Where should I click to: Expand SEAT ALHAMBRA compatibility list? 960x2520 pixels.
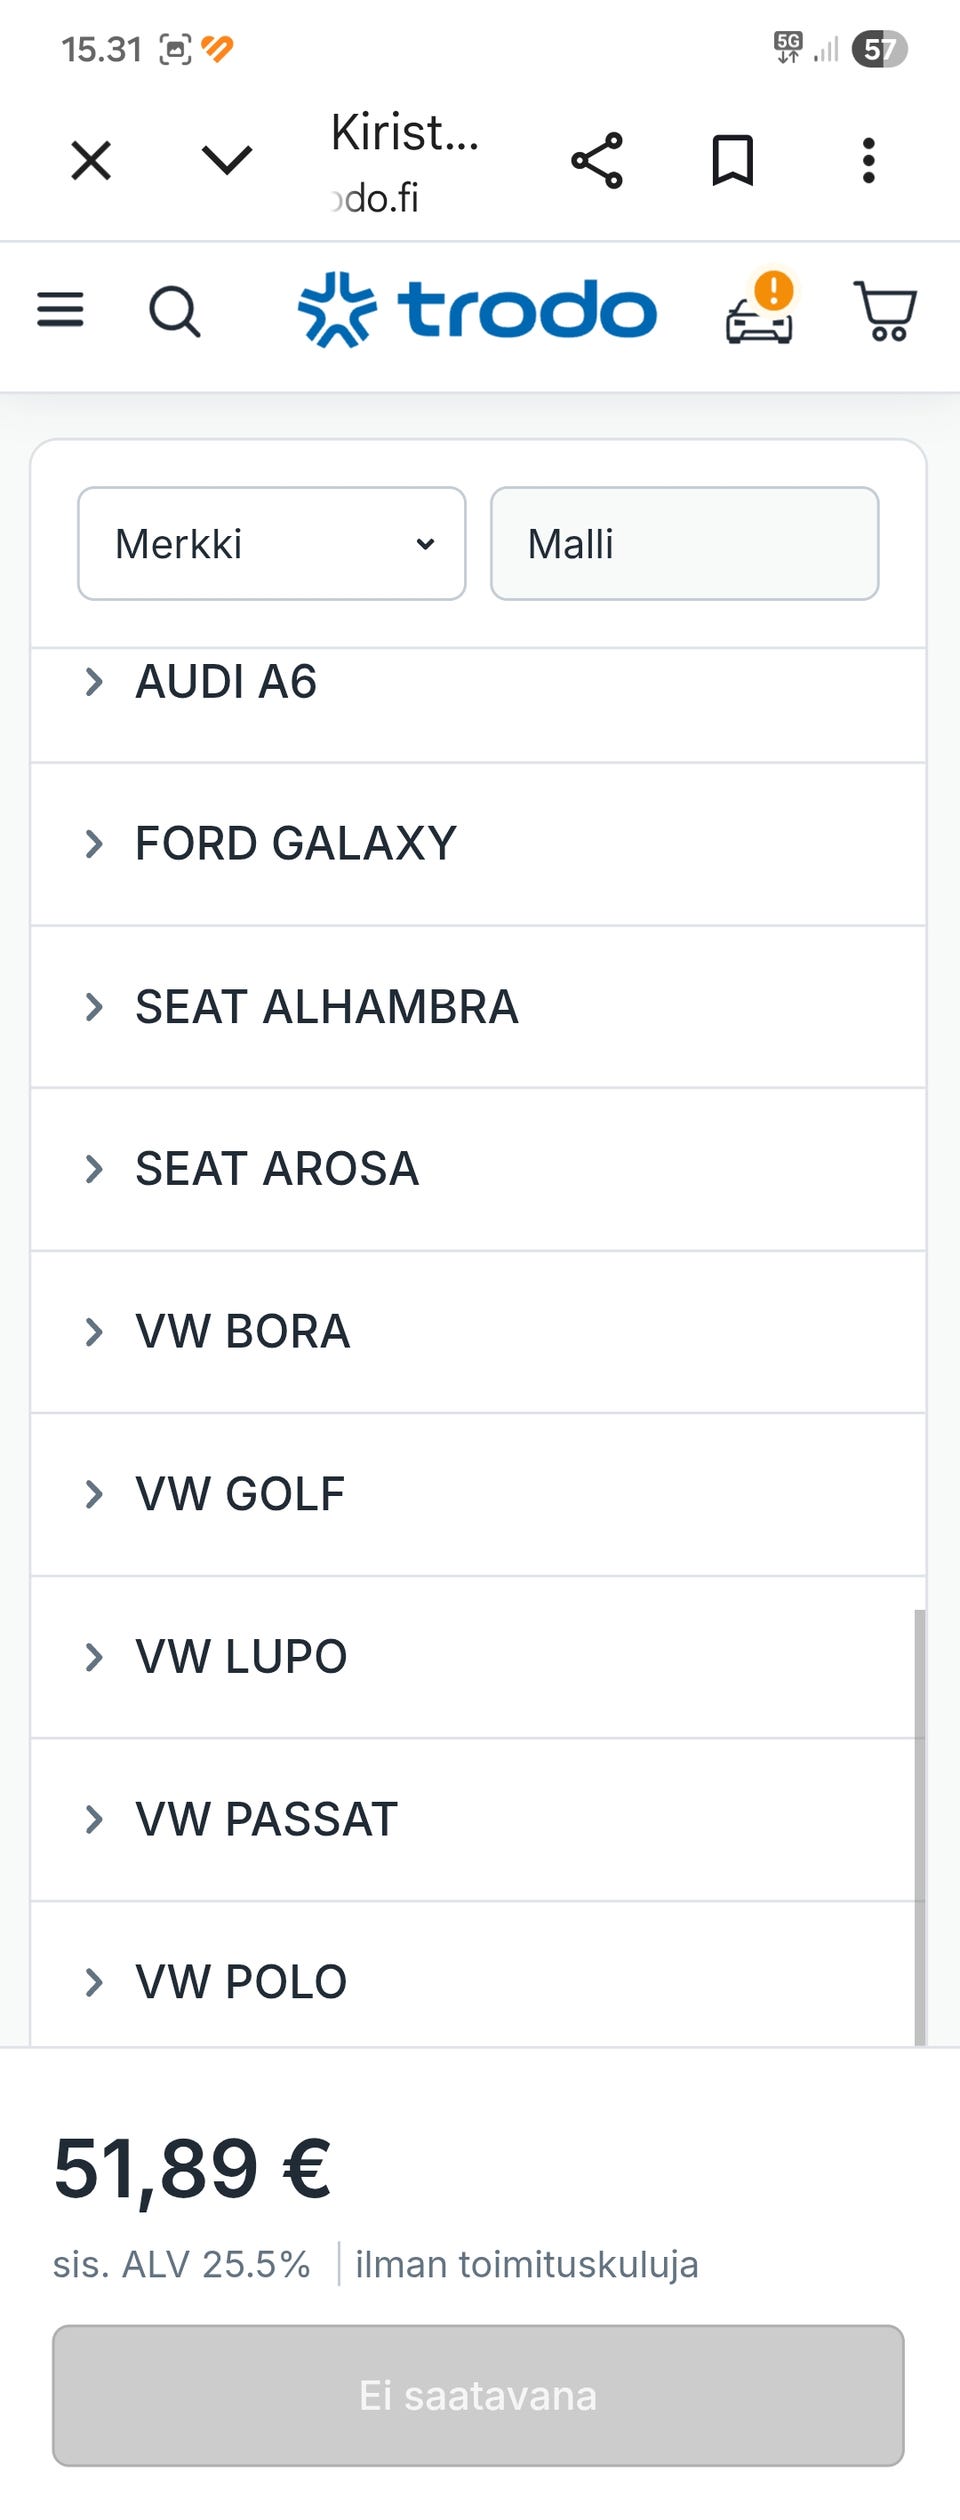coord(326,1007)
